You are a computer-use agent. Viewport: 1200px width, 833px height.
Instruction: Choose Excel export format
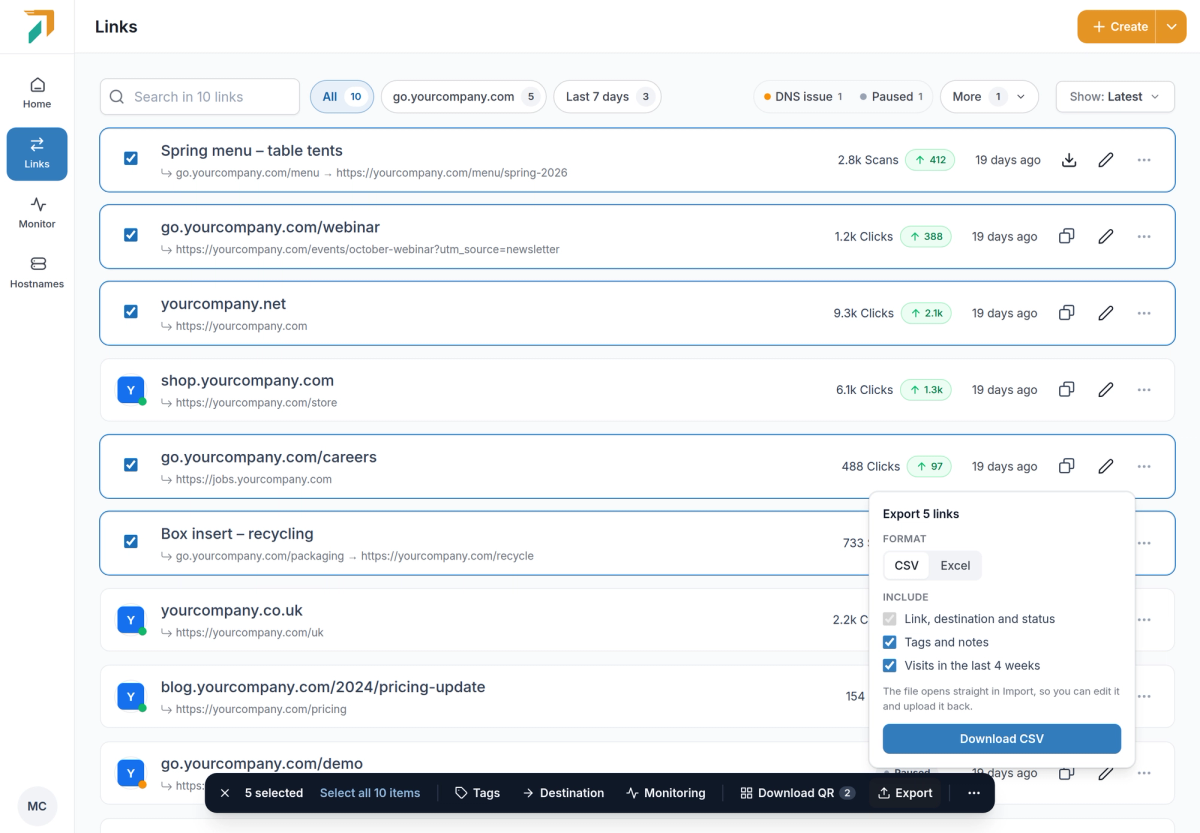[x=955, y=566]
